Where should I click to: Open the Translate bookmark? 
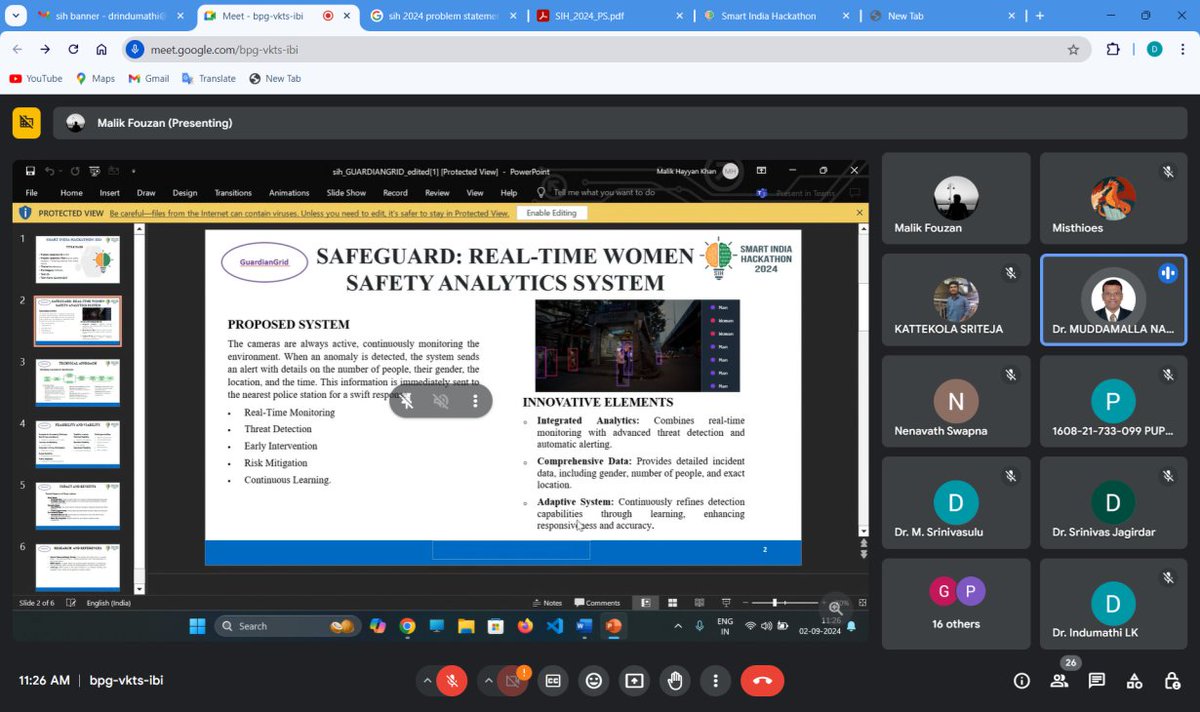(208, 78)
